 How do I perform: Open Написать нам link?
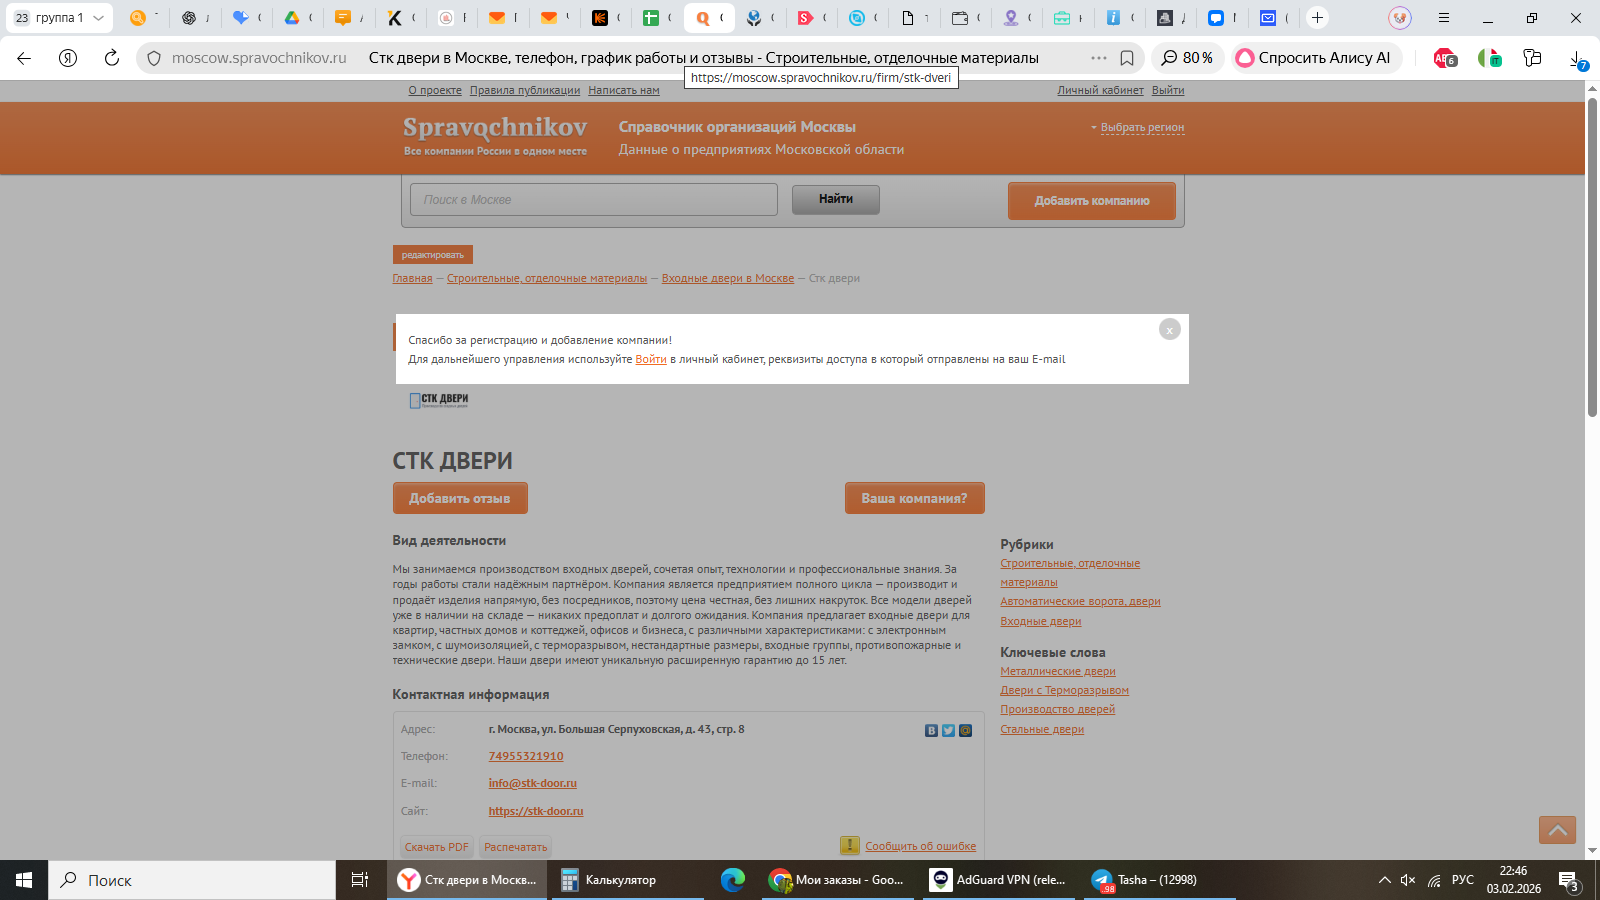(624, 90)
